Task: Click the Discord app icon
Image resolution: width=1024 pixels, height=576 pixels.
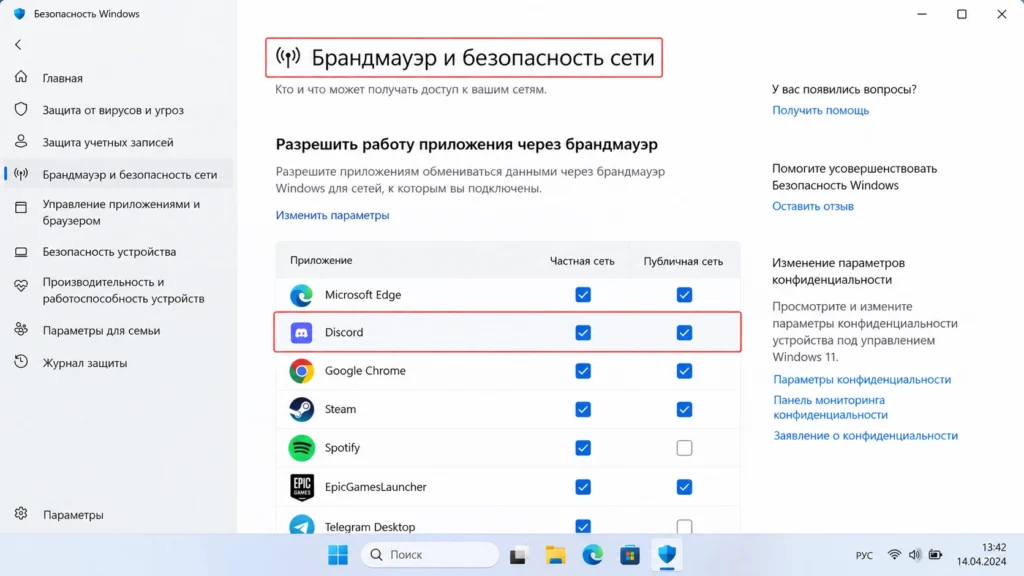Action: pyautogui.click(x=301, y=332)
